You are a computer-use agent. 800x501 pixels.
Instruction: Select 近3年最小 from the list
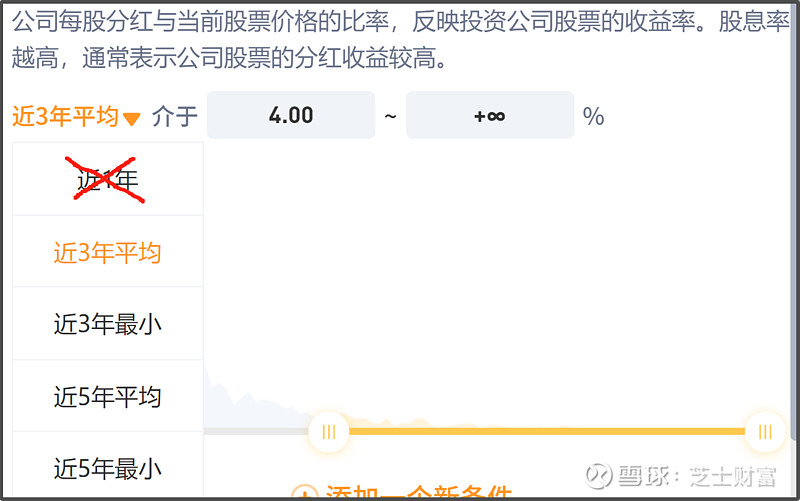pyautogui.click(x=108, y=323)
